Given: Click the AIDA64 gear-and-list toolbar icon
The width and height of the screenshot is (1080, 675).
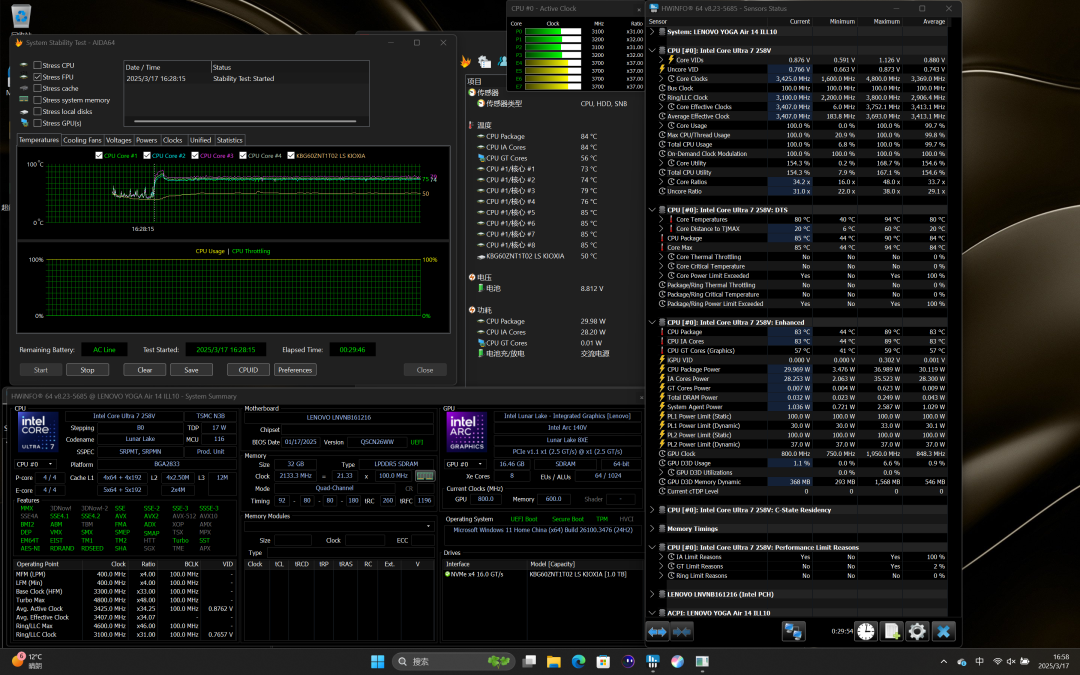Looking at the screenshot, I should click(x=484, y=62).
